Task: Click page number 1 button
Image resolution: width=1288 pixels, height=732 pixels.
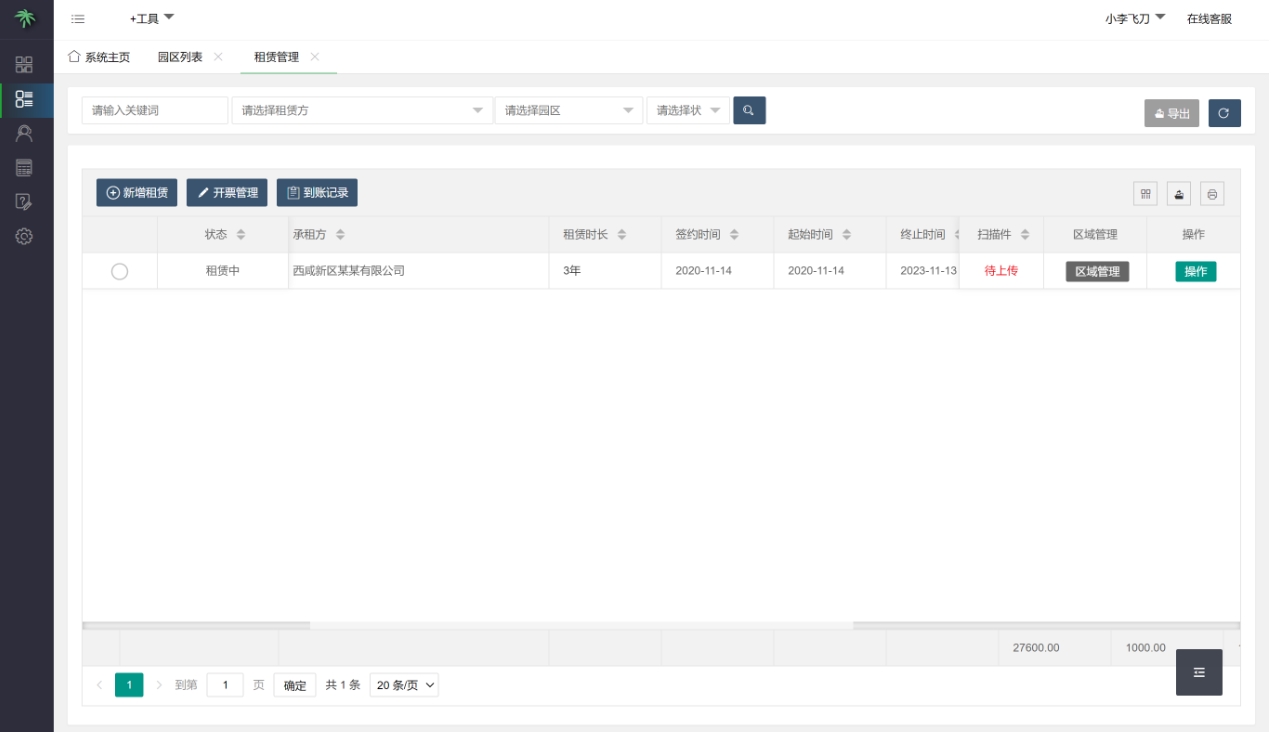Action: pos(129,685)
